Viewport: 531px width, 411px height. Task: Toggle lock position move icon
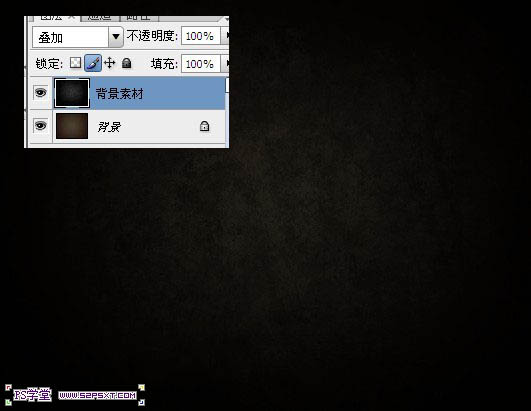pos(110,63)
